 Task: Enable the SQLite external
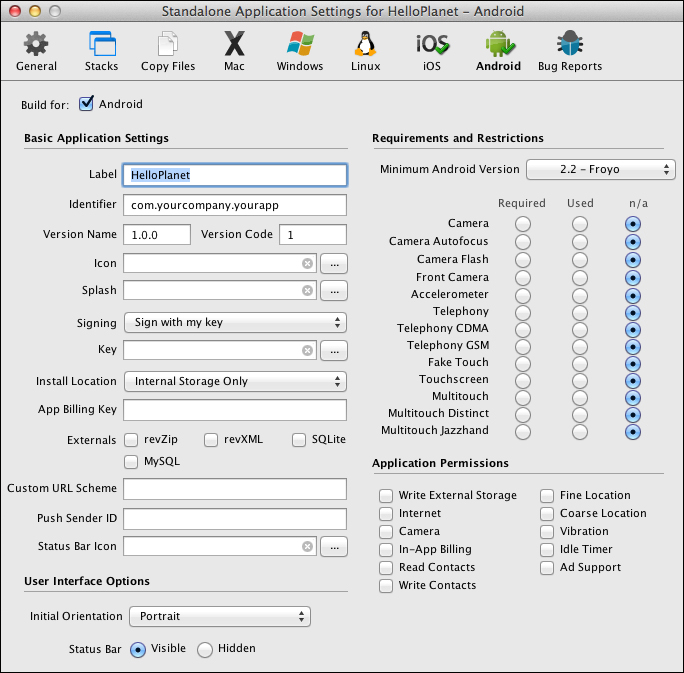click(299, 440)
